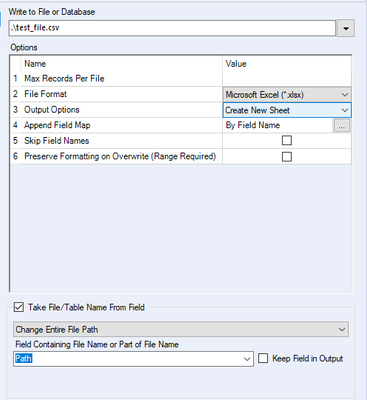Open the File Format Microsoft Excel dropdown
This screenshot has height=400, width=367.
pyautogui.click(x=287, y=95)
